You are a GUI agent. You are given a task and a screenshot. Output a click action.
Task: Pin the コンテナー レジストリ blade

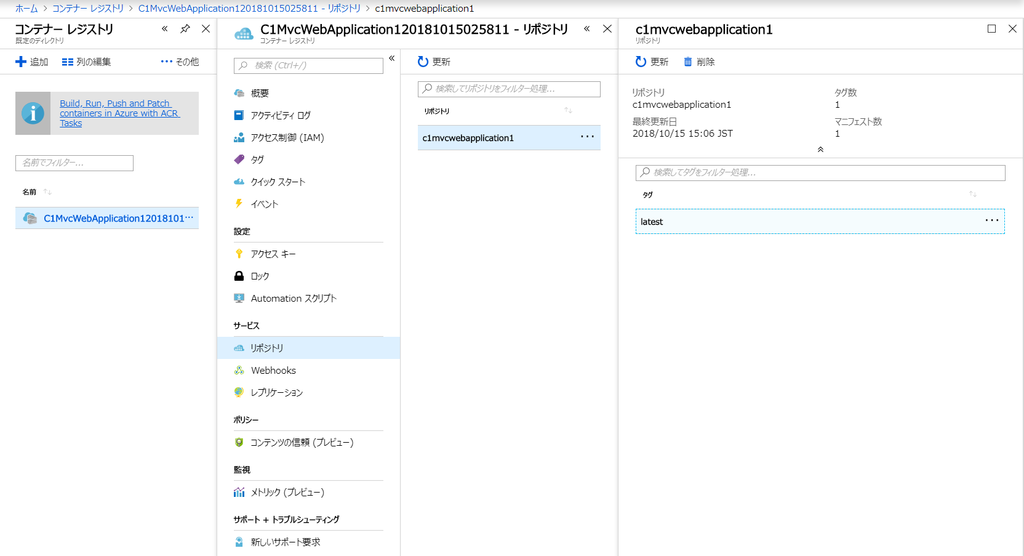point(185,29)
